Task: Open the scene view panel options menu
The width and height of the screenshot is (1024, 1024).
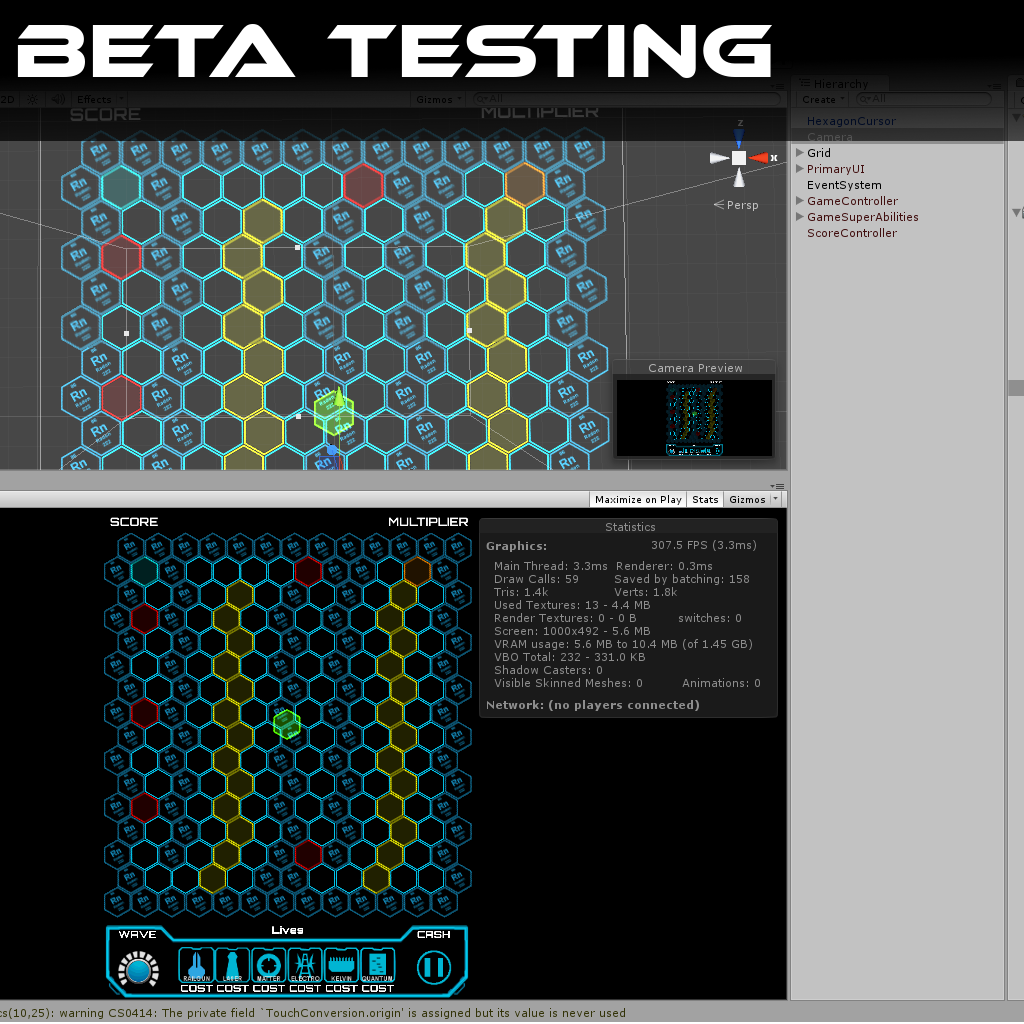Action: click(777, 85)
